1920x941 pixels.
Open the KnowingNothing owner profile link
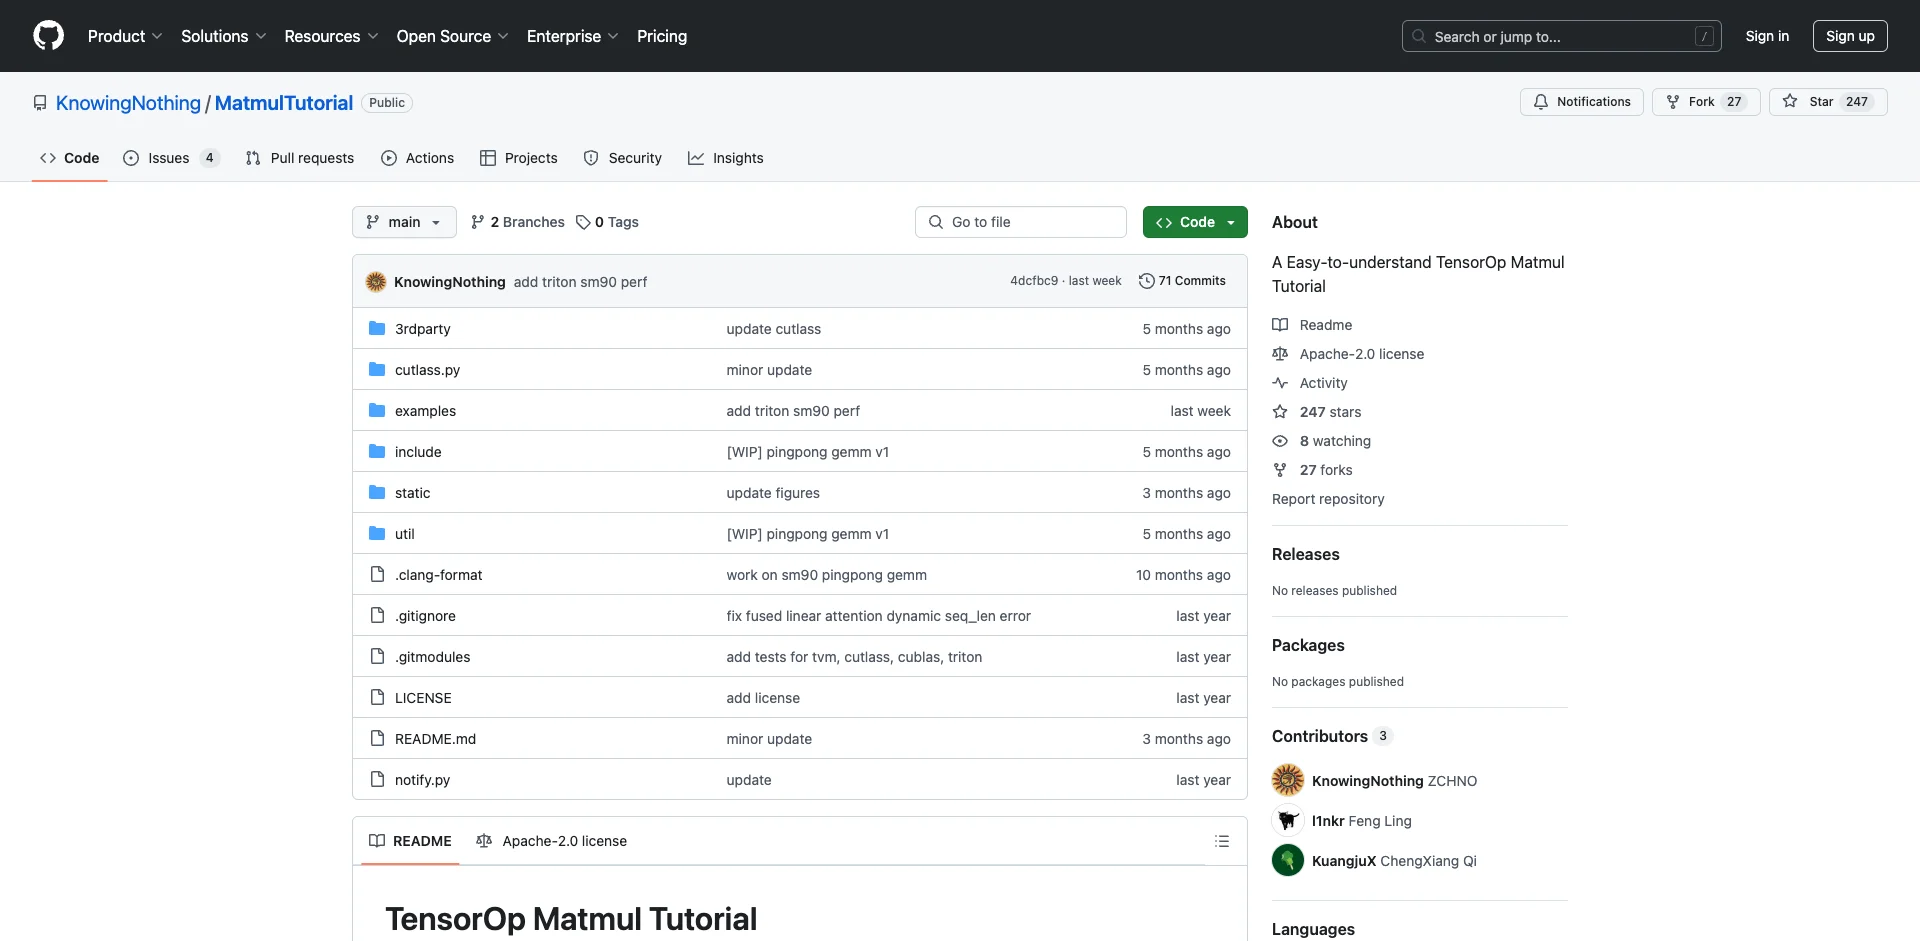[128, 103]
